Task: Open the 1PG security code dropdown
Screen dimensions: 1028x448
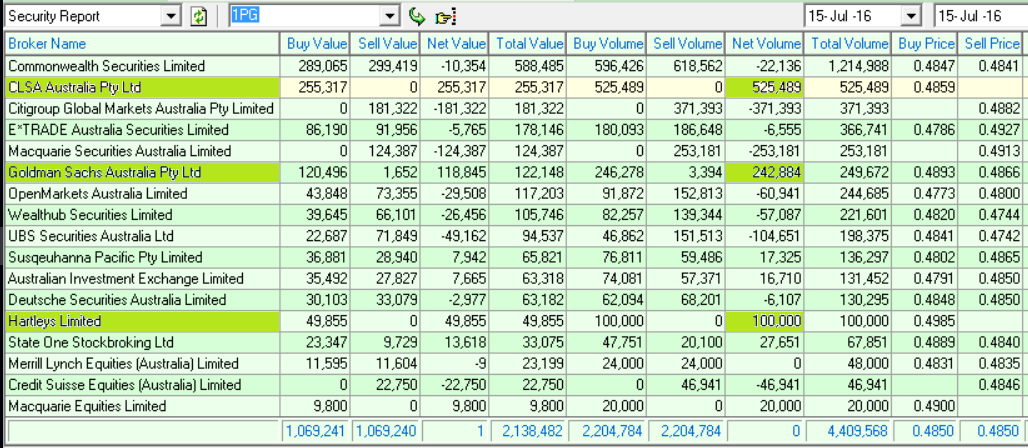Action: pyautogui.click(x=391, y=16)
